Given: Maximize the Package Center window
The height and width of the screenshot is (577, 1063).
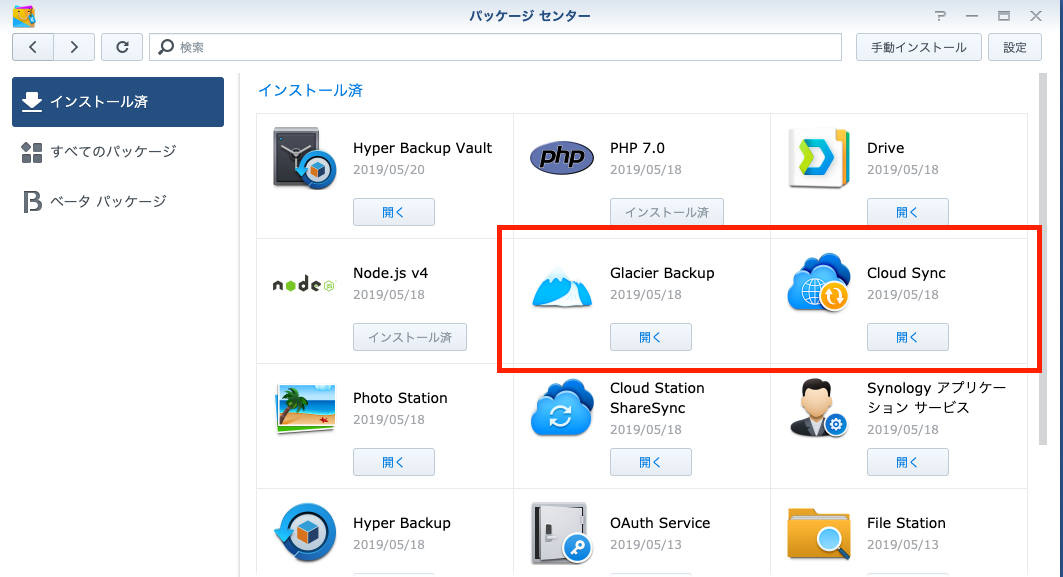Looking at the screenshot, I should (1004, 16).
